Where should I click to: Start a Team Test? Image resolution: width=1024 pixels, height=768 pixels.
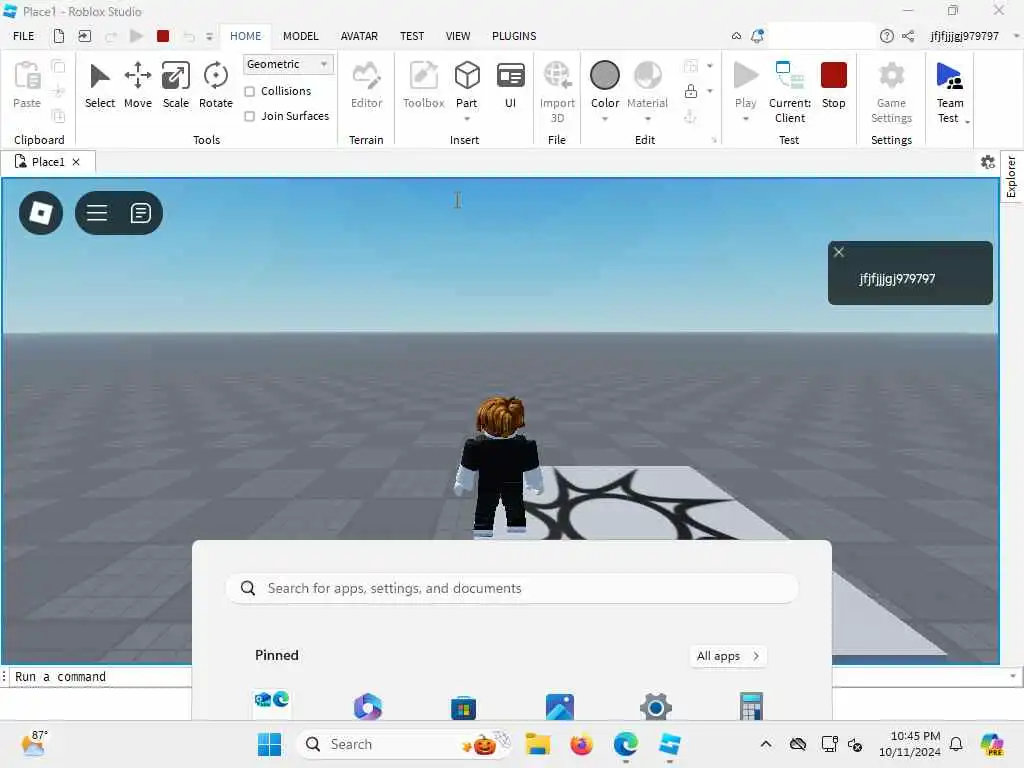click(x=950, y=91)
